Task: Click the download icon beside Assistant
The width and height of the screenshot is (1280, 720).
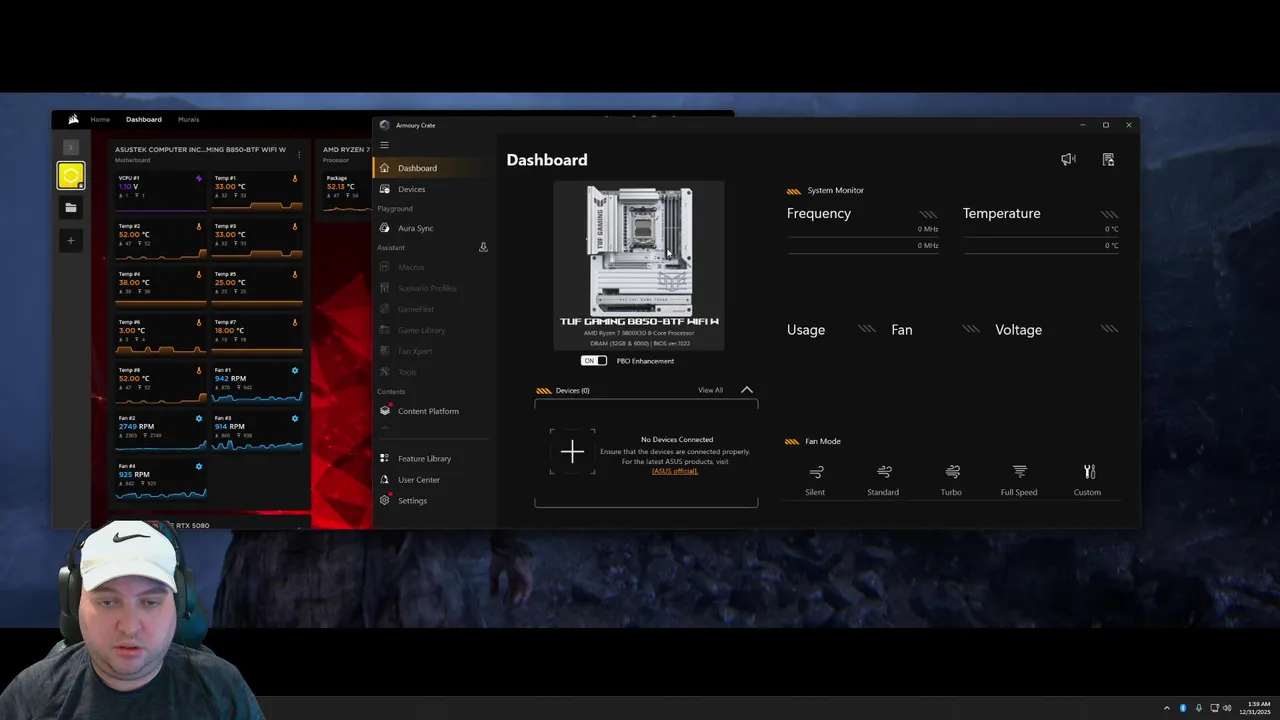Action: click(x=483, y=247)
